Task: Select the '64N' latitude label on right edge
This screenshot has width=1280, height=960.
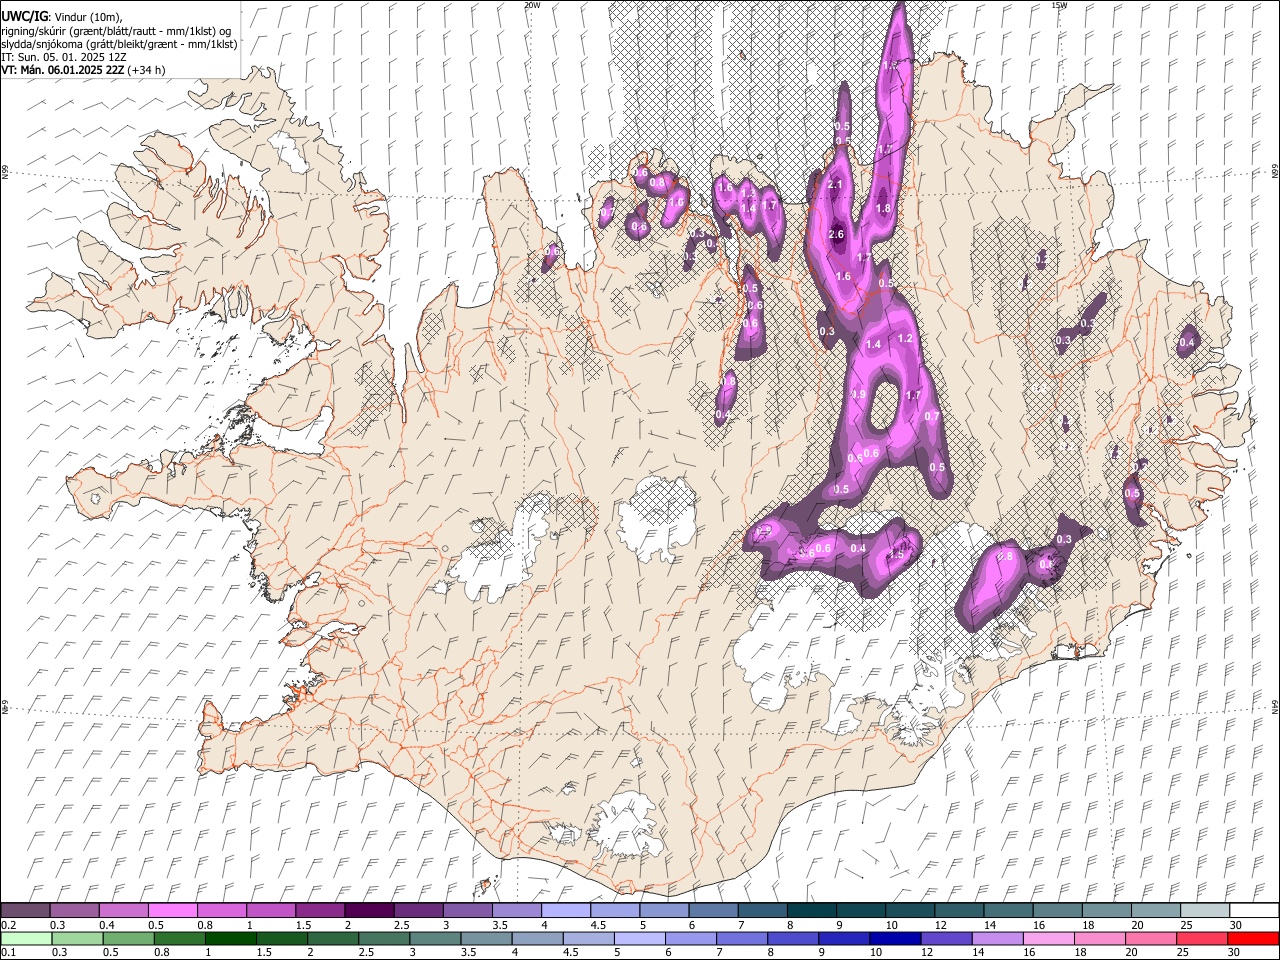Action: (1275, 706)
